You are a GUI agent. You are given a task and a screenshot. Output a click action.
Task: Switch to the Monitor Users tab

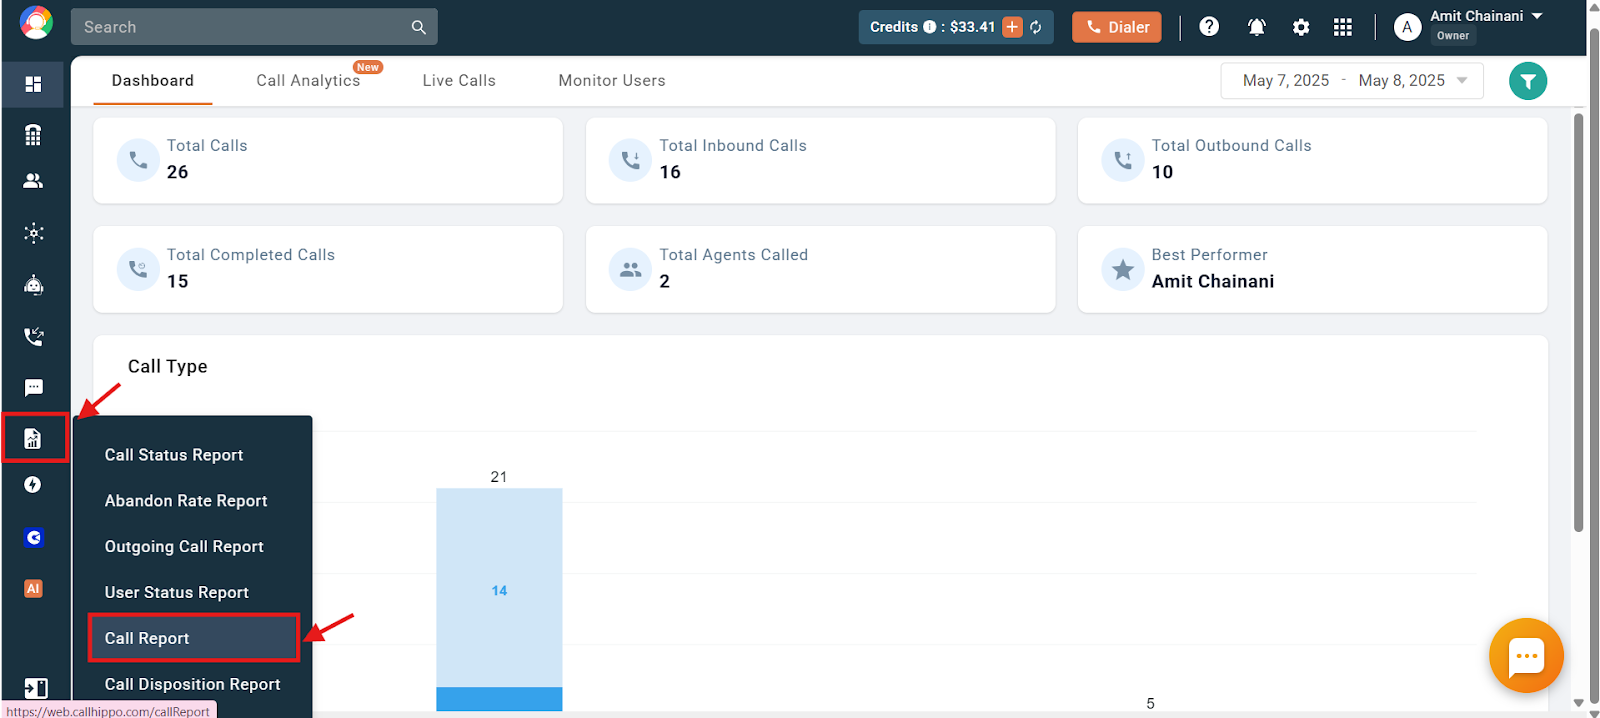click(x=612, y=81)
